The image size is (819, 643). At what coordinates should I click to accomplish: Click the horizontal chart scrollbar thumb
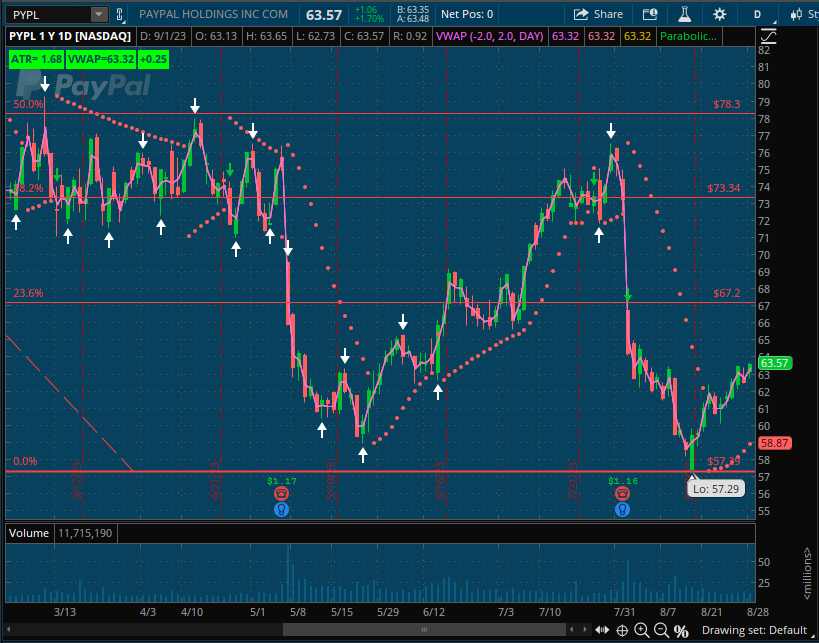(x=424, y=630)
